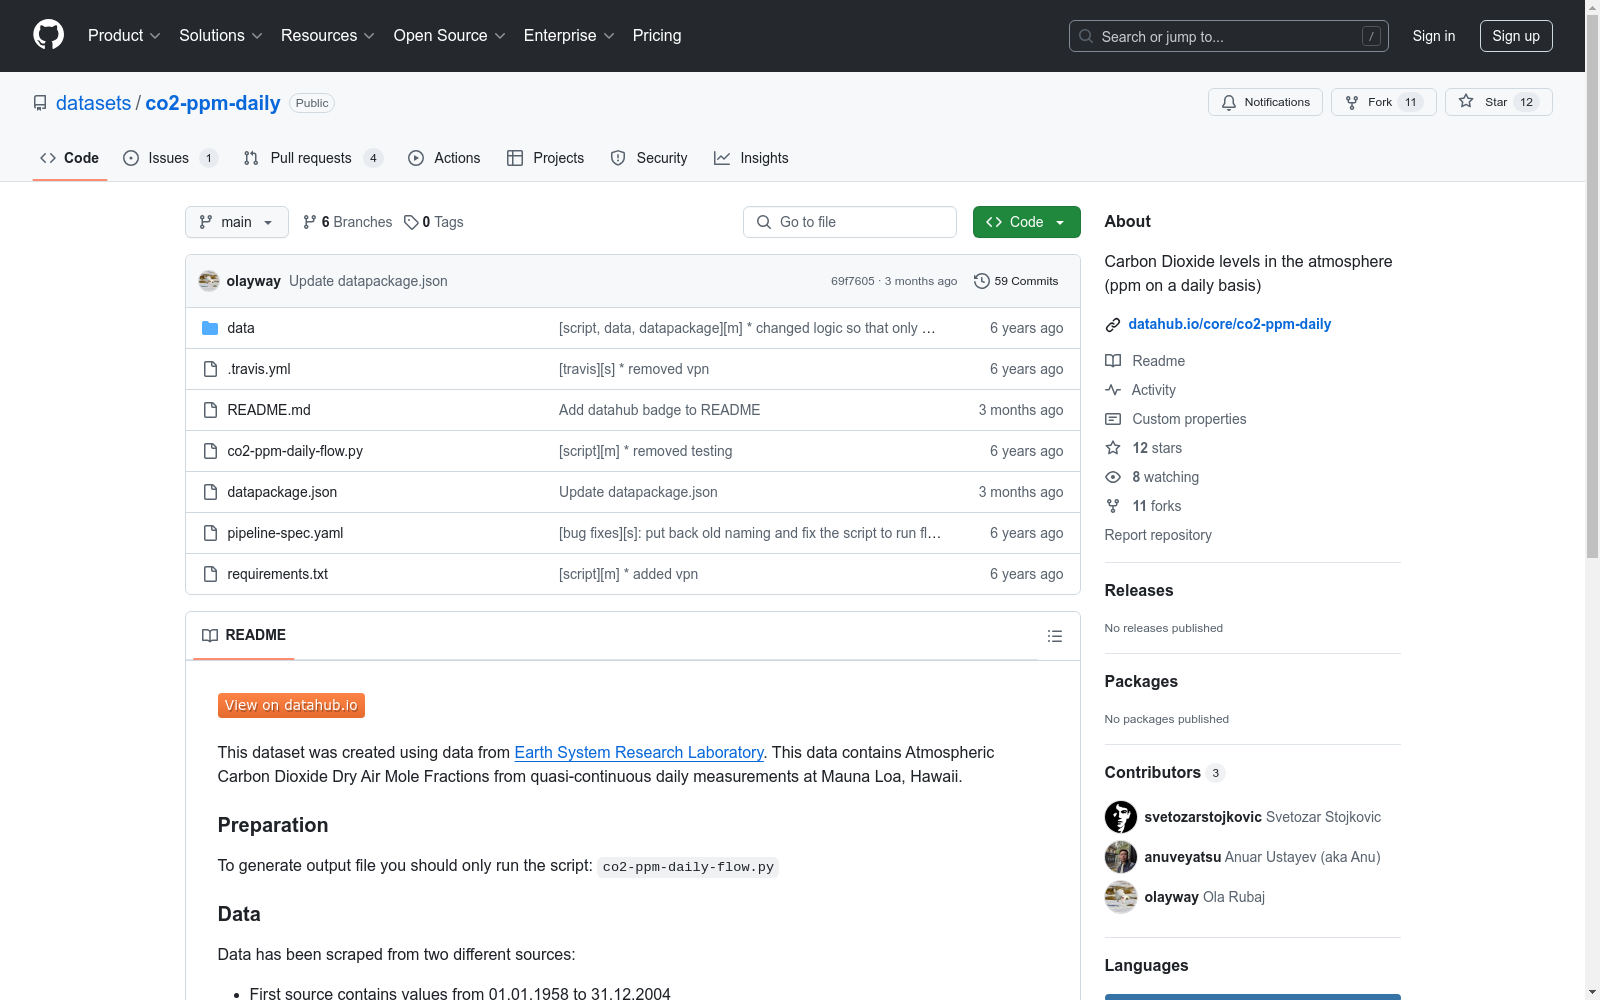Open the datasets owner link
This screenshot has width=1600, height=1000.
tap(93, 103)
